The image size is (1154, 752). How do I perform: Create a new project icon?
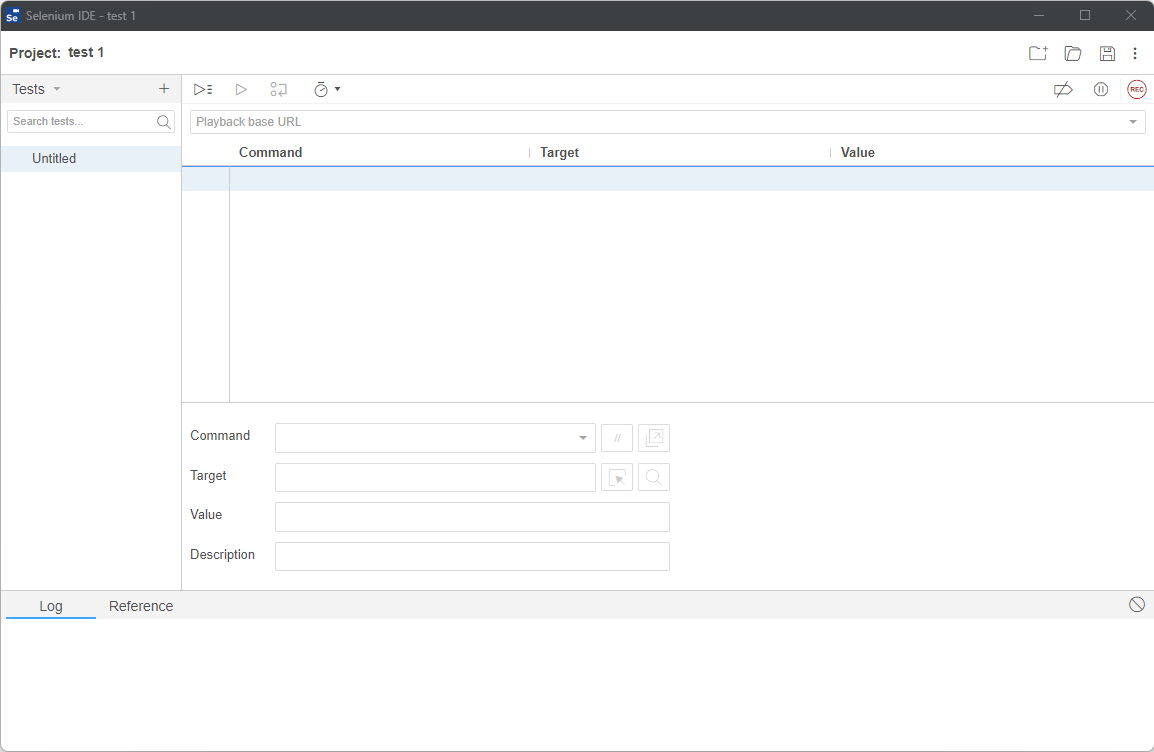1038,53
